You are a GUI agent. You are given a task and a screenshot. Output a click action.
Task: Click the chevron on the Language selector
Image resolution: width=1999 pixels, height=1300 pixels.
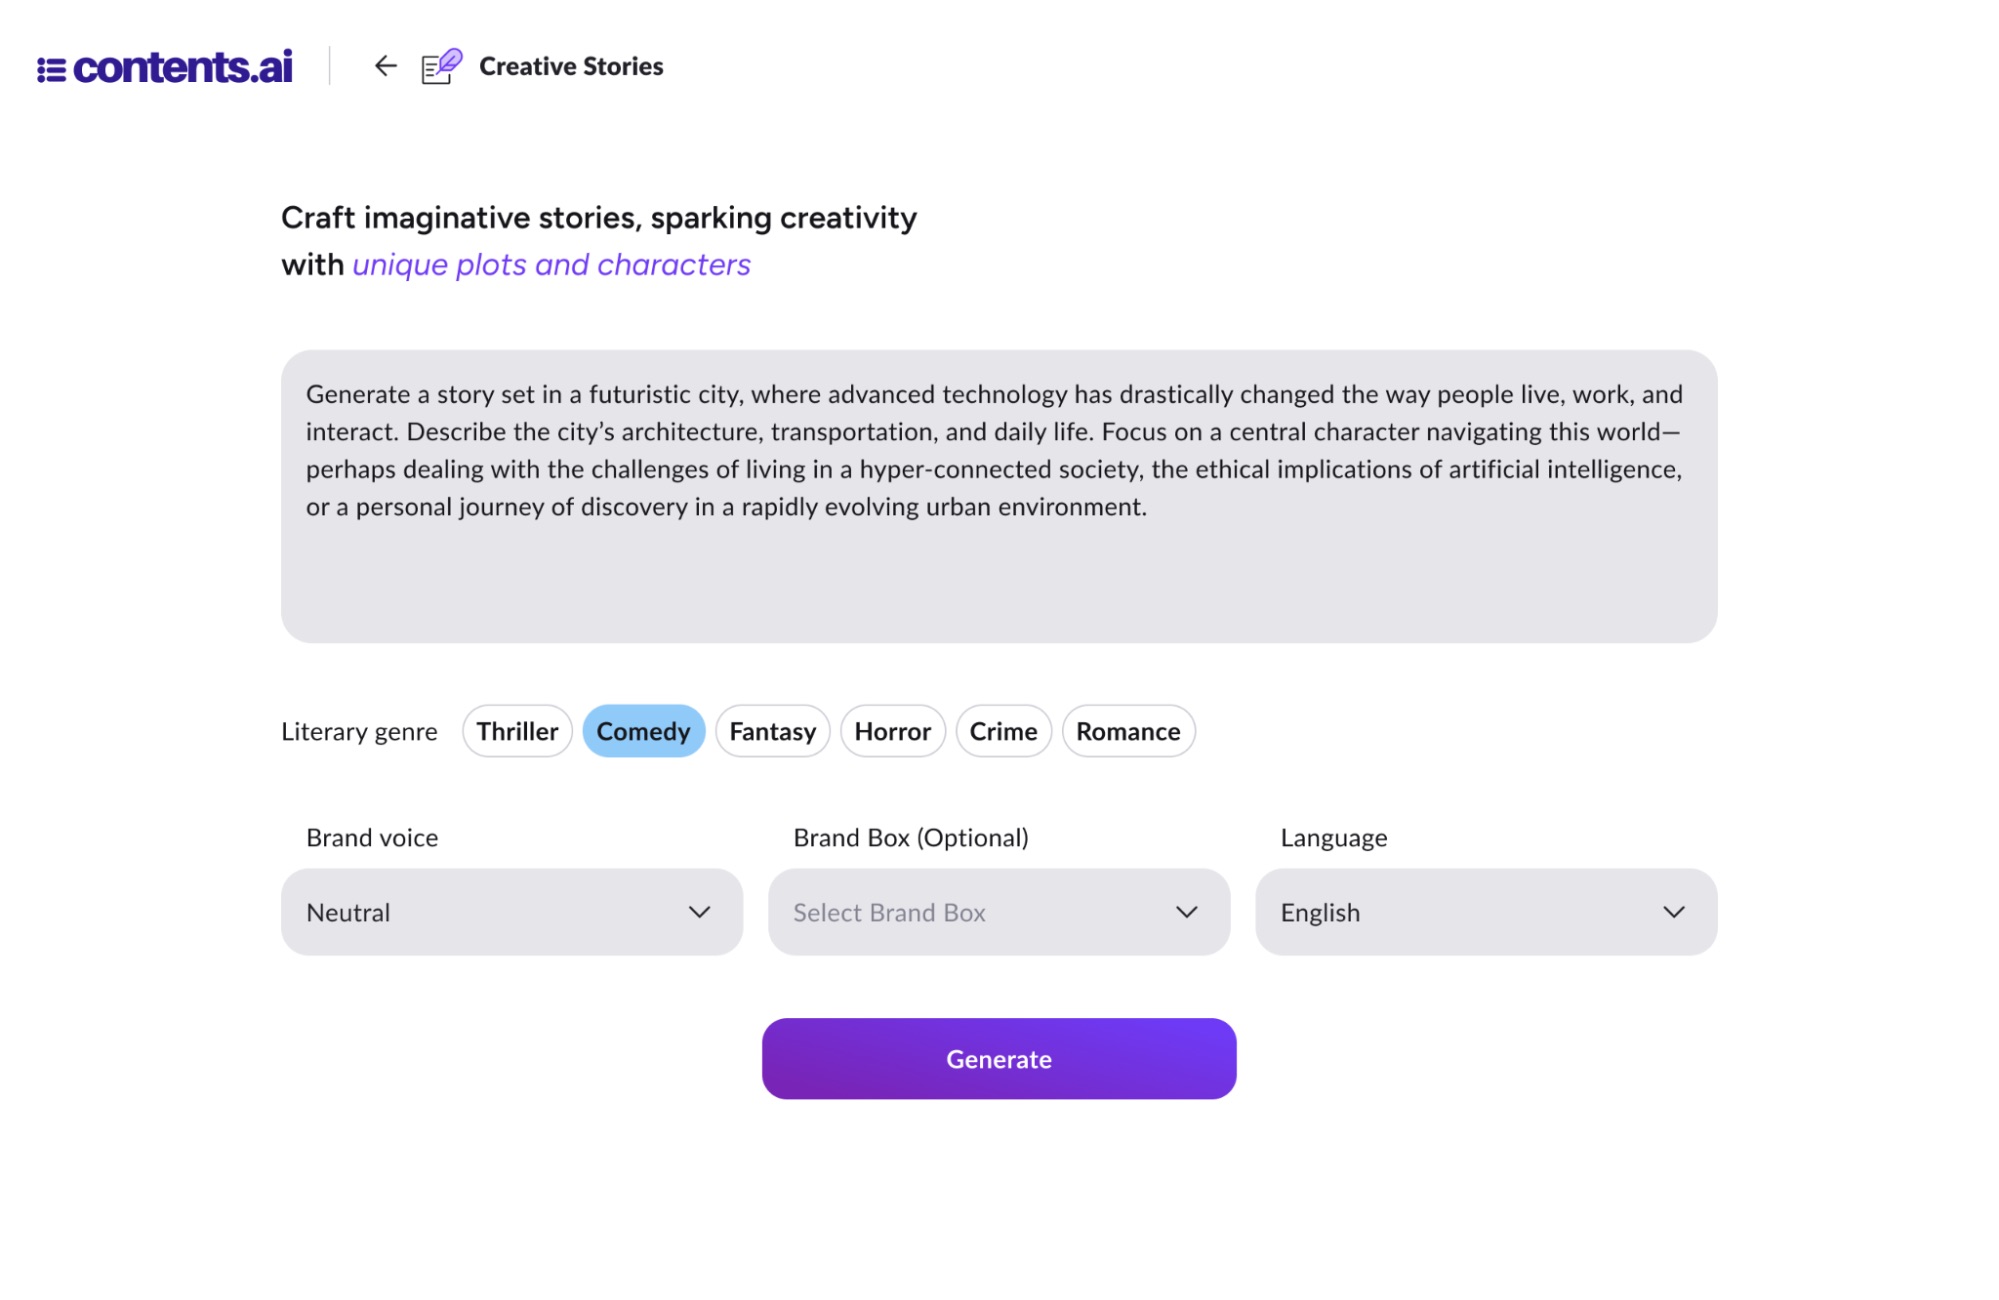(1674, 911)
